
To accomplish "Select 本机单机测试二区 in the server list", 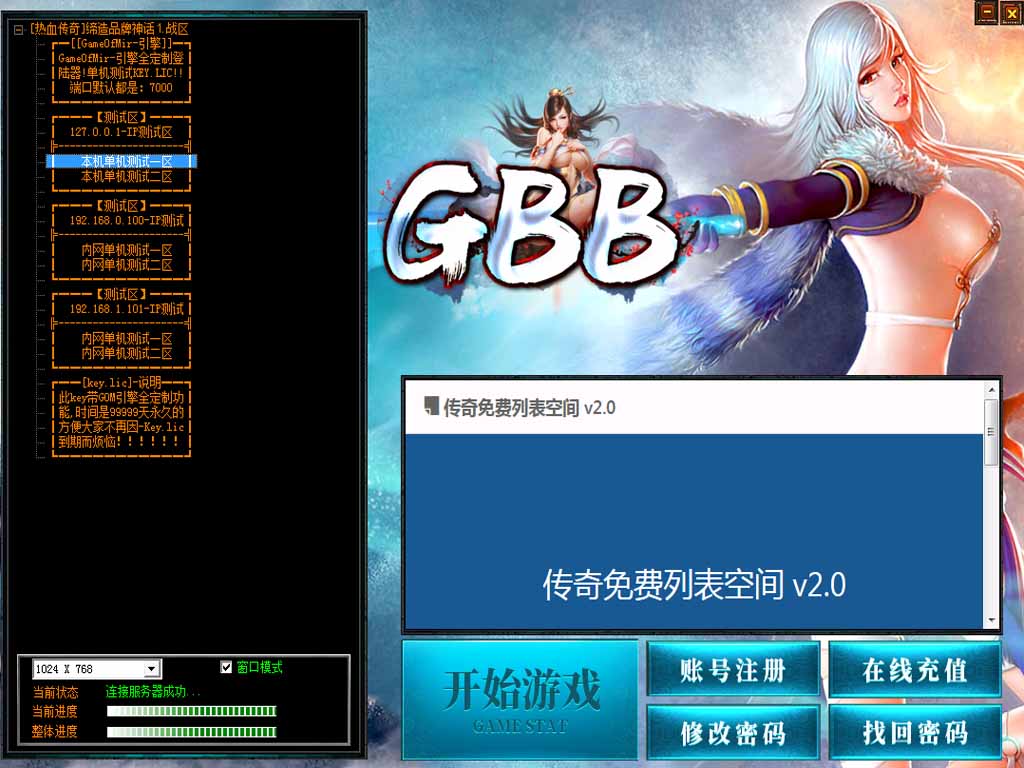I will (126, 177).
